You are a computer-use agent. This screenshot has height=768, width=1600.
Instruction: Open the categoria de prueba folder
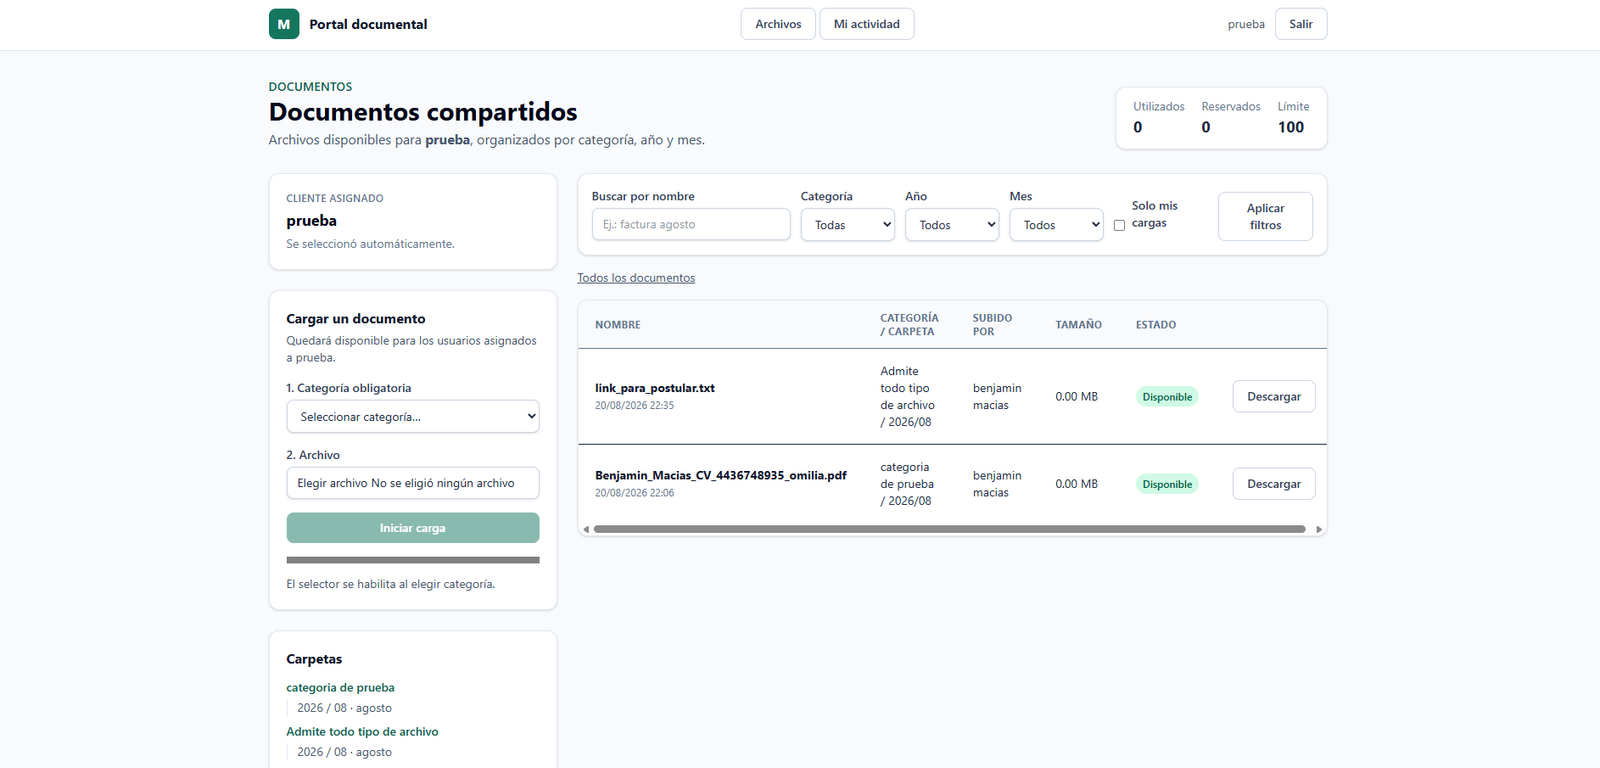pyautogui.click(x=340, y=688)
